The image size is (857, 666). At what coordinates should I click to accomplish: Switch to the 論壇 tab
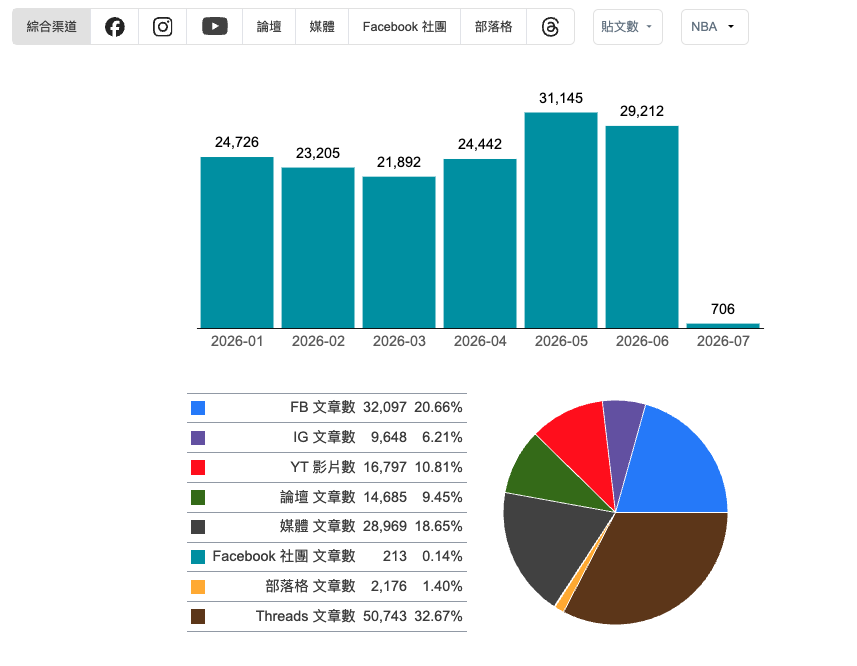(x=269, y=27)
